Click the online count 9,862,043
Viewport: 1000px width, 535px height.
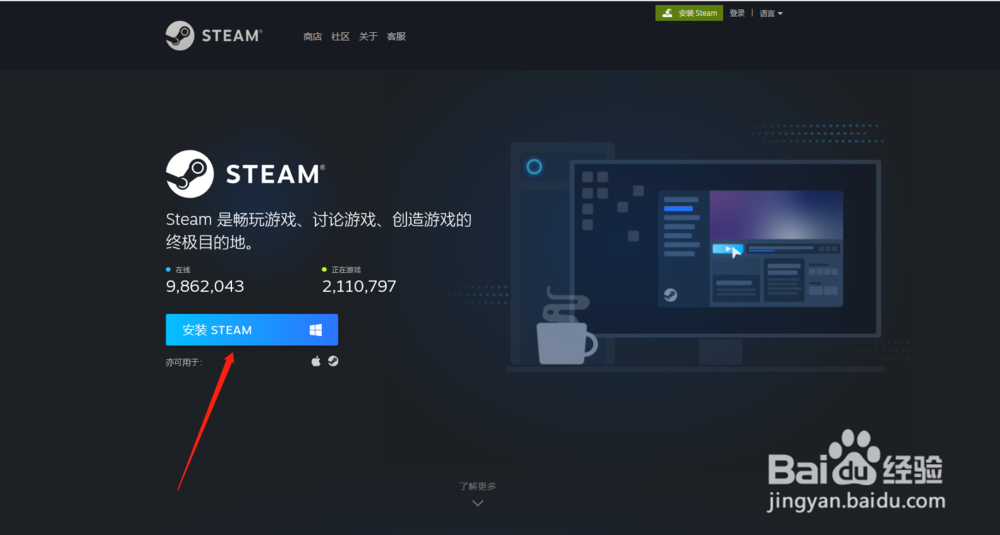point(205,286)
